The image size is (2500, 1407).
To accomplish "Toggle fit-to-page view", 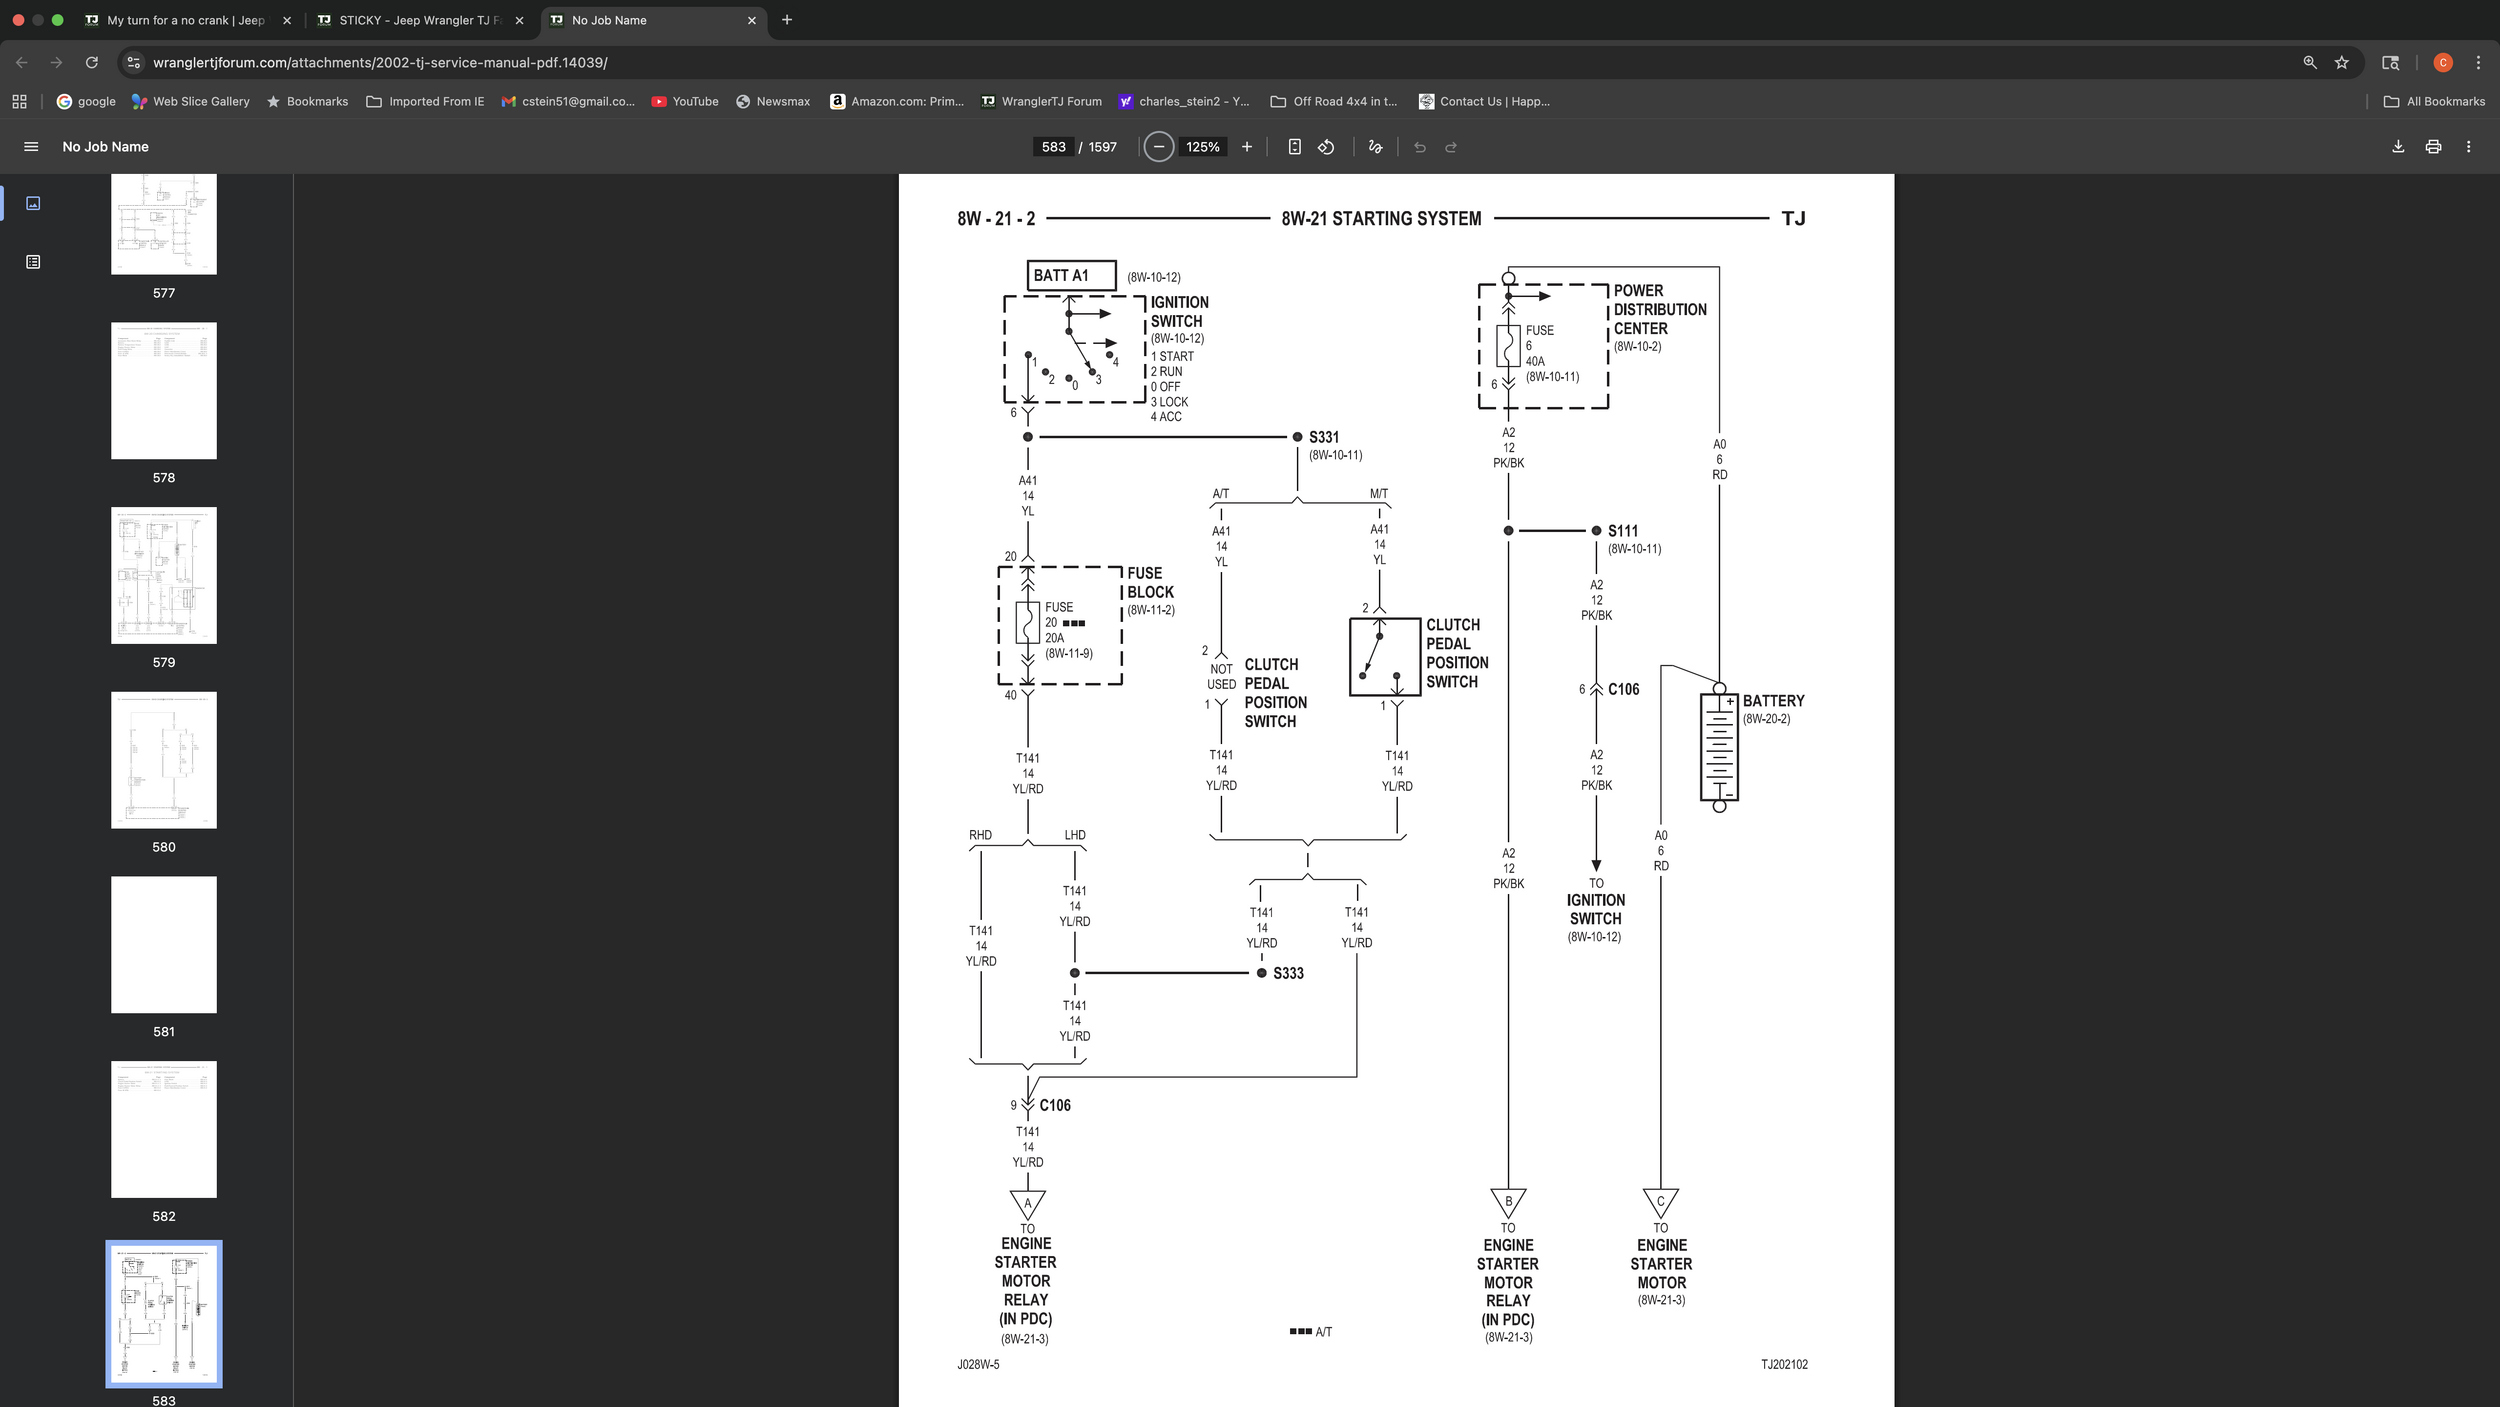I will [1295, 146].
